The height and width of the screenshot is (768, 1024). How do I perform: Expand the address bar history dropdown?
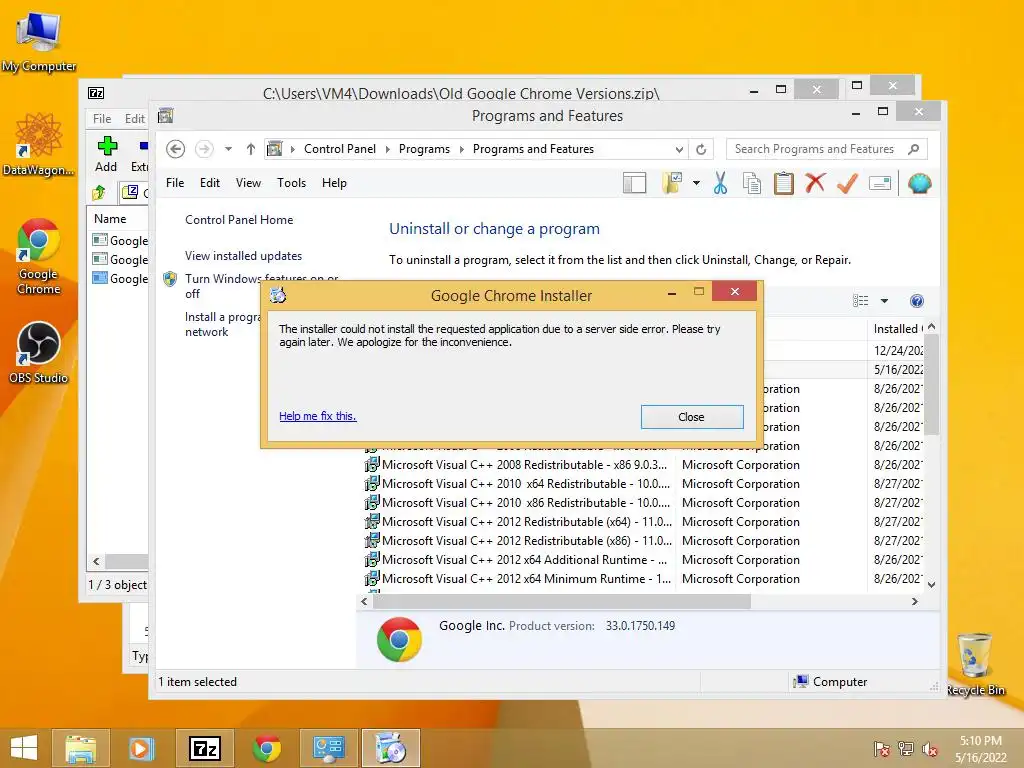(679, 149)
